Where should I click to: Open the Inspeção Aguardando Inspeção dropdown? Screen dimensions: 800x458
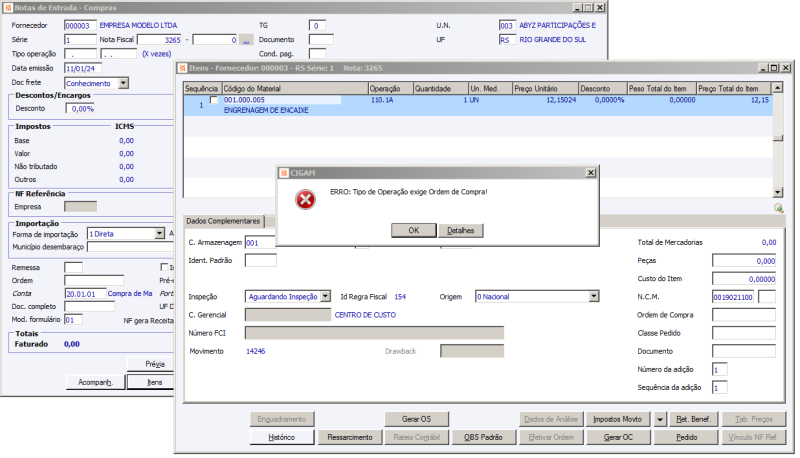[325, 296]
